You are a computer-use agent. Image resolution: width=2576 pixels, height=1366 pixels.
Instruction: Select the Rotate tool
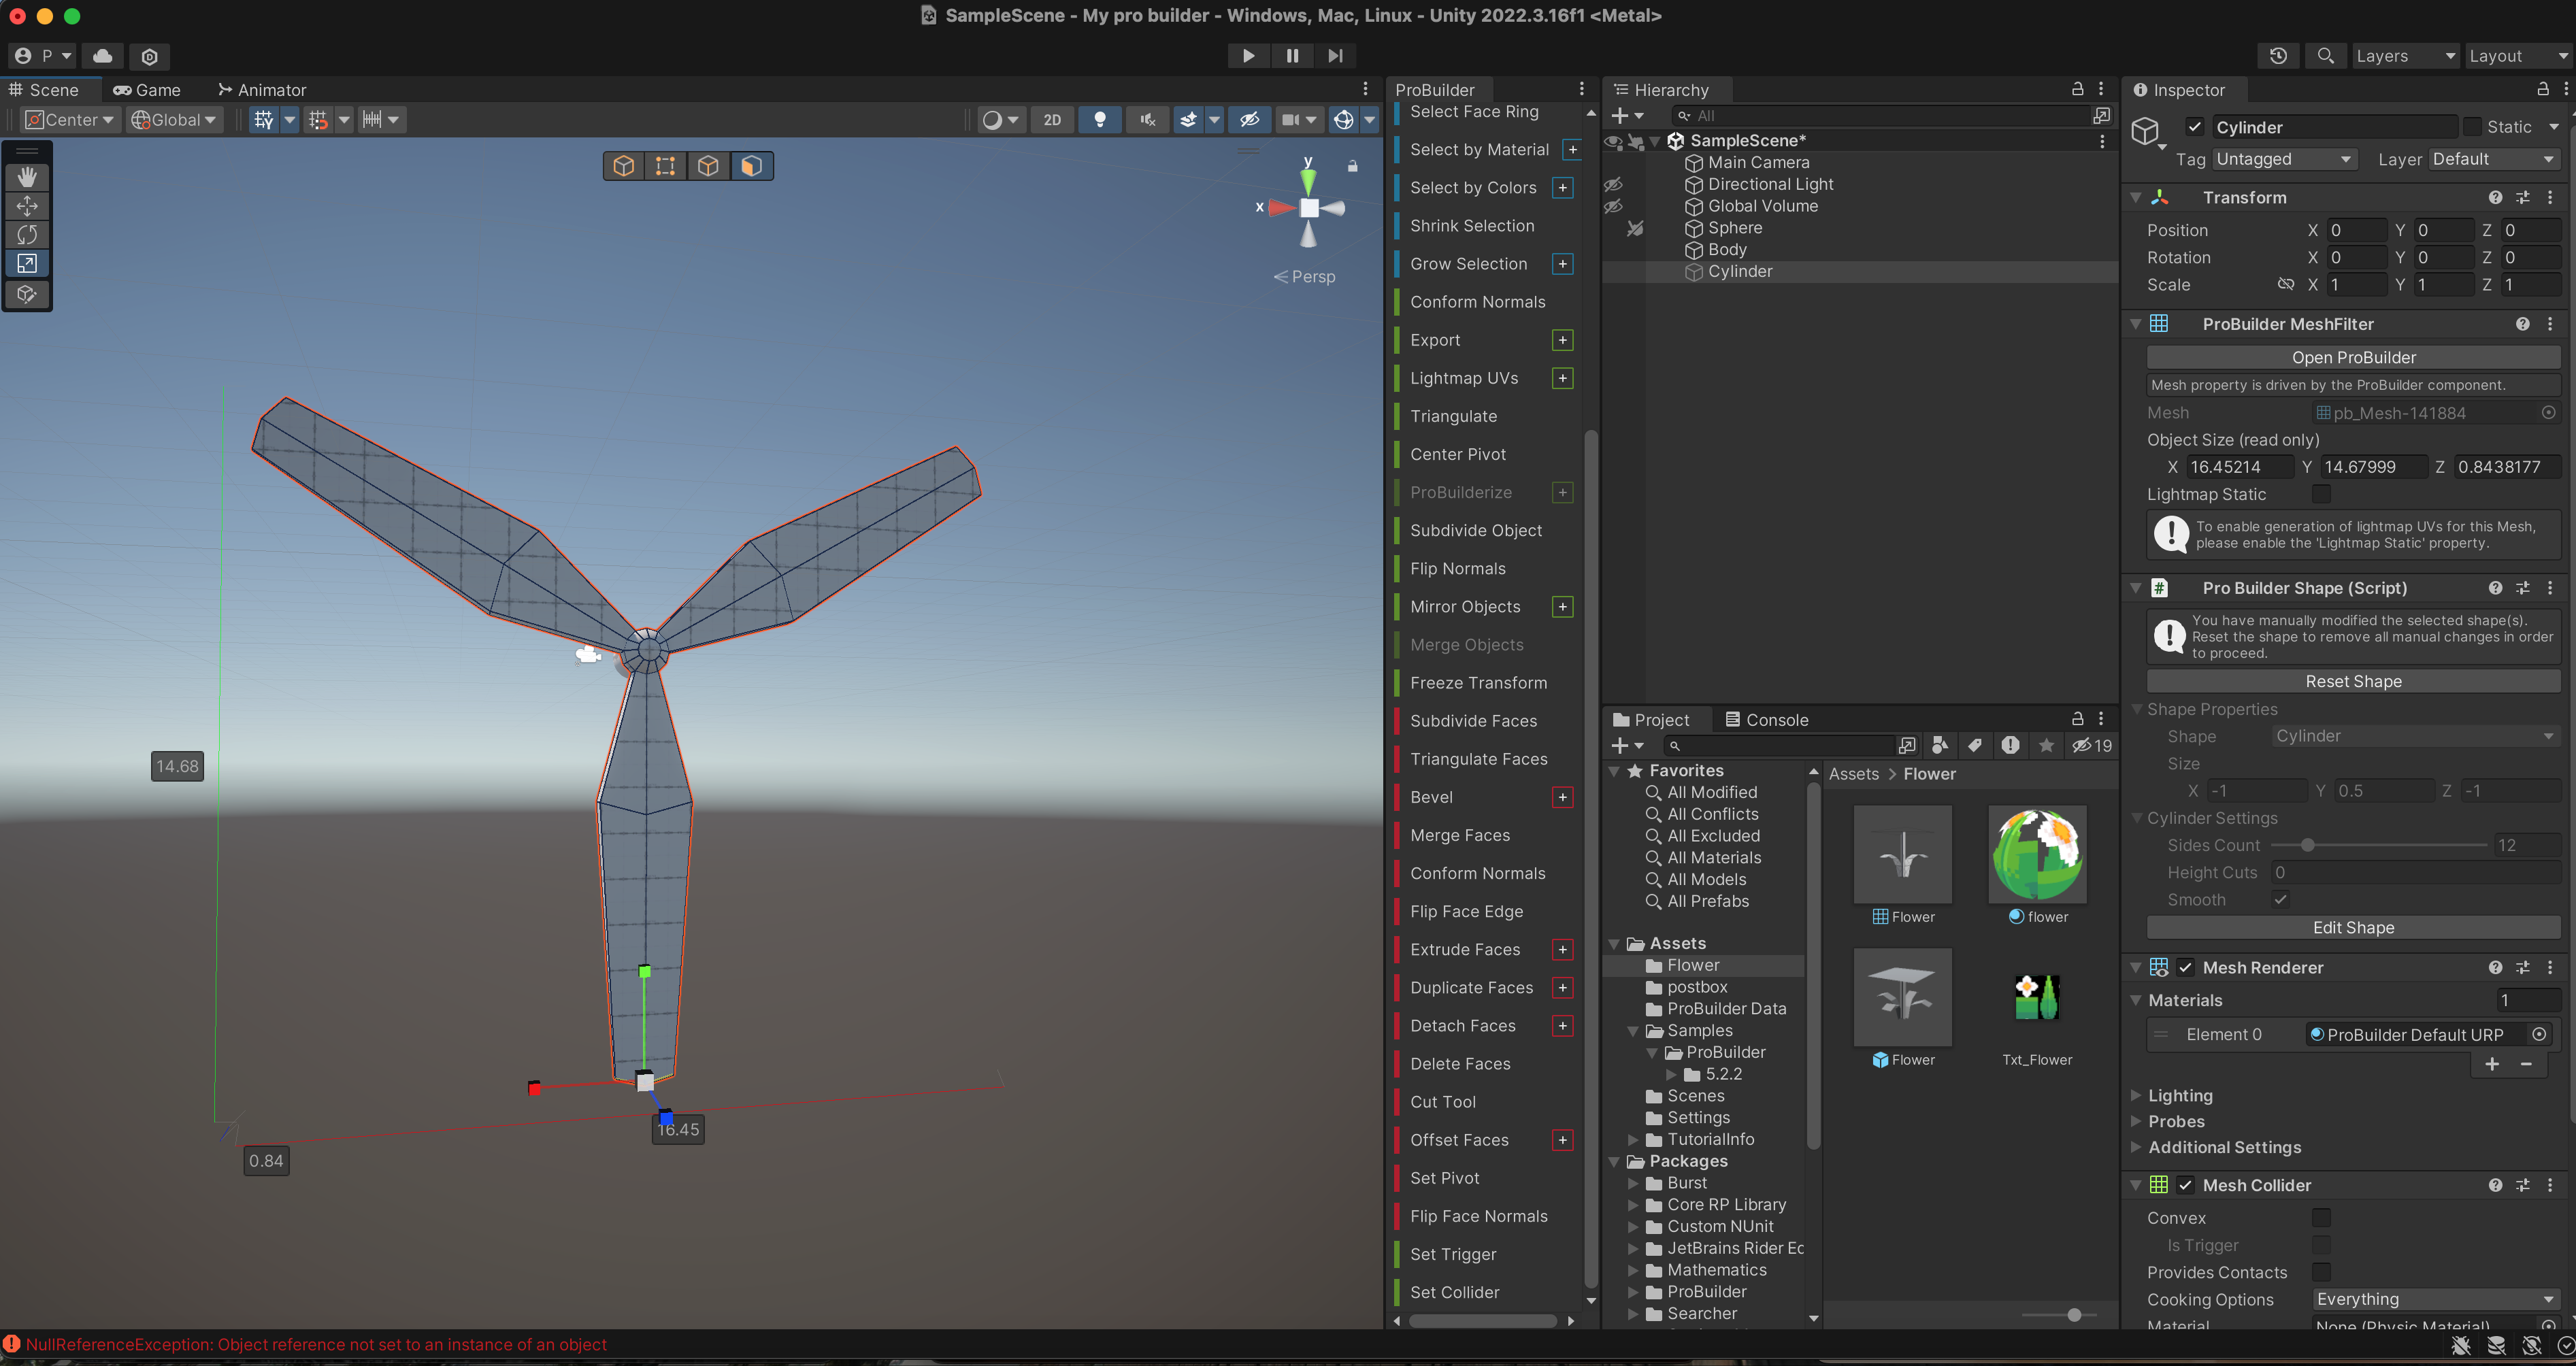27,235
